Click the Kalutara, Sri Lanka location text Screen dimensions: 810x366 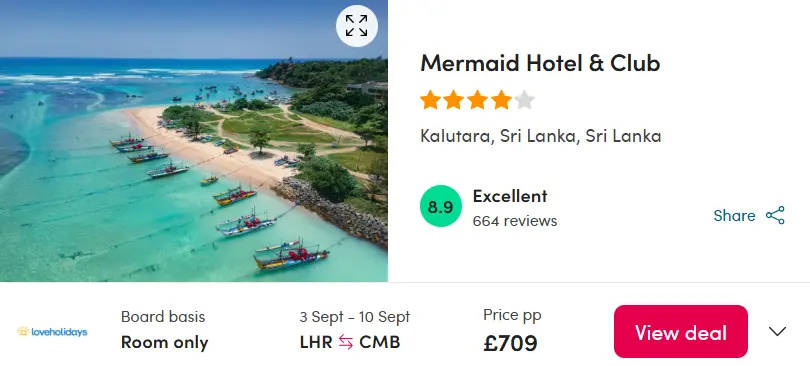540,136
